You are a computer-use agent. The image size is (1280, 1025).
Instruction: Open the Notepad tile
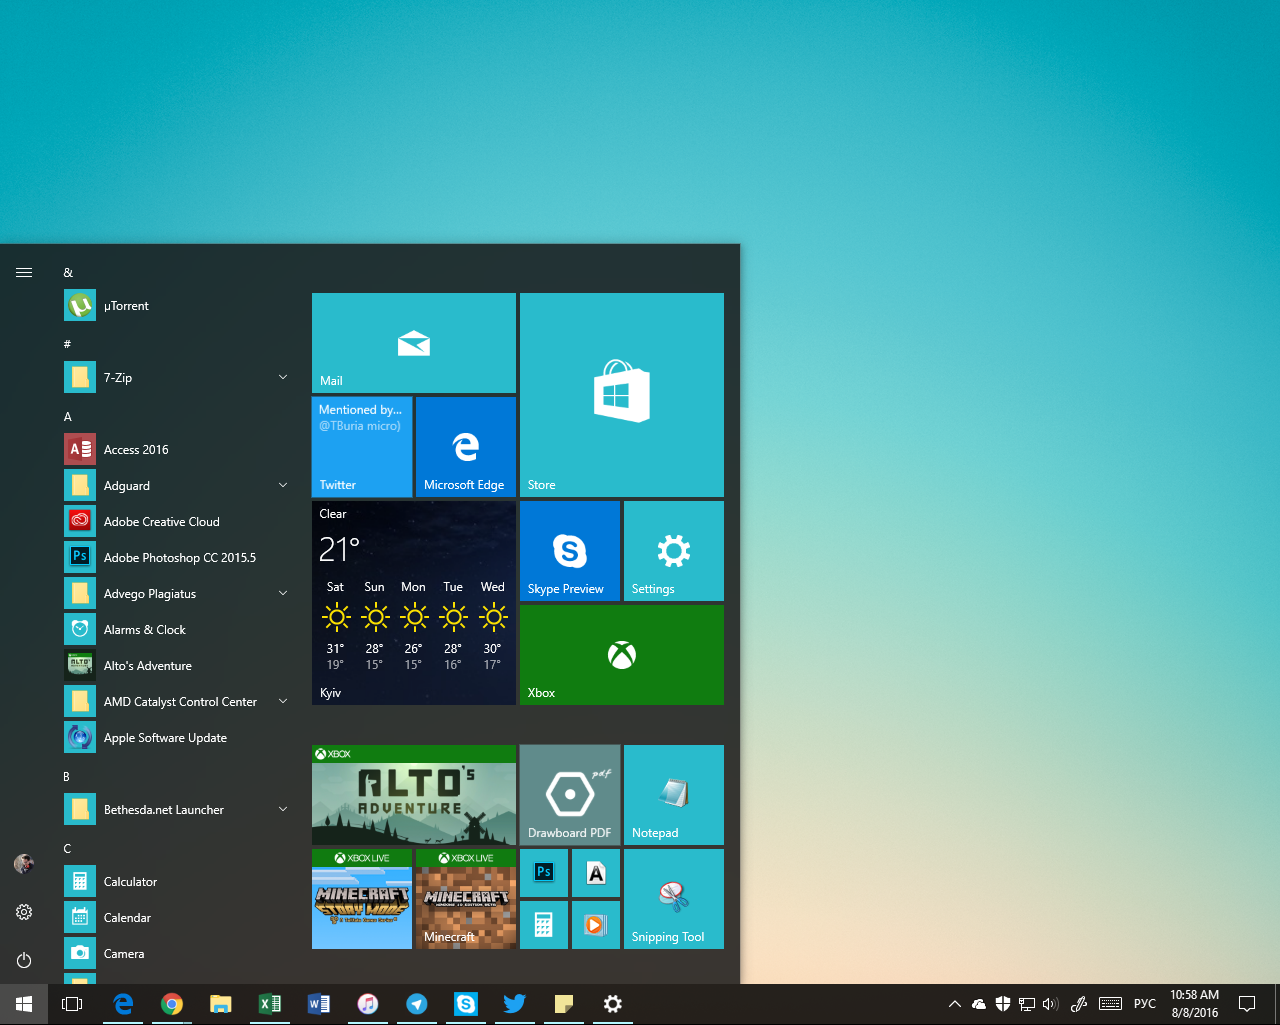(x=674, y=795)
